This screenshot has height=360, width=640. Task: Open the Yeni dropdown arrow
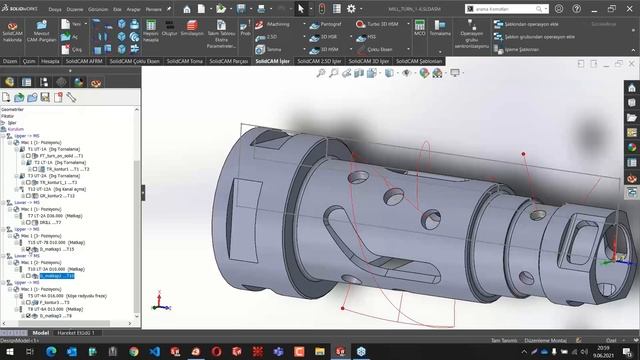click(x=86, y=24)
